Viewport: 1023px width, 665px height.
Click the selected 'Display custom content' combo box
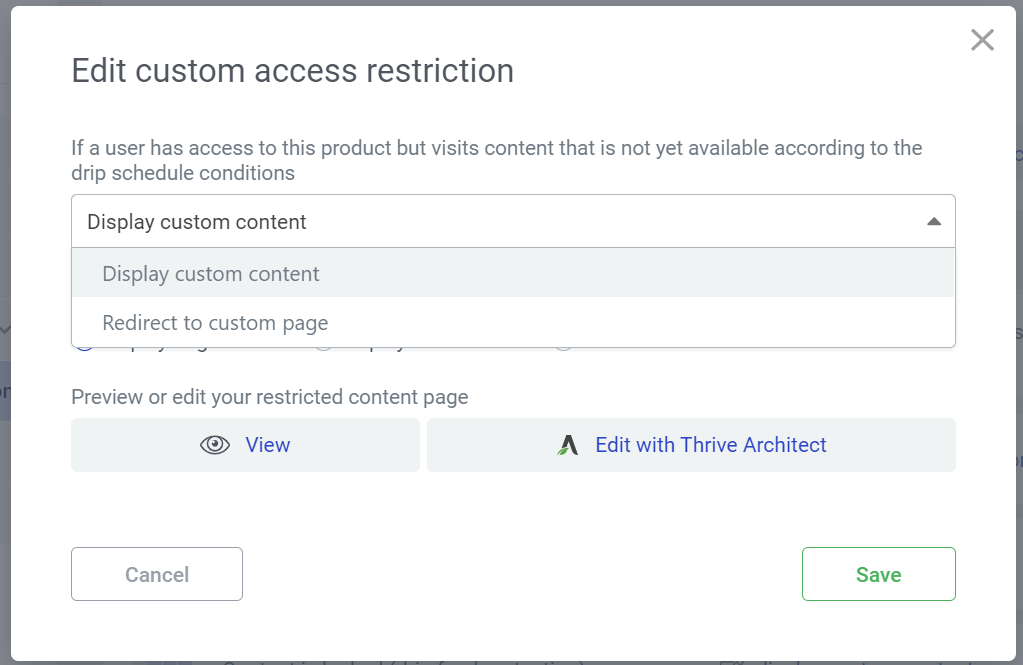tap(513, 221)
